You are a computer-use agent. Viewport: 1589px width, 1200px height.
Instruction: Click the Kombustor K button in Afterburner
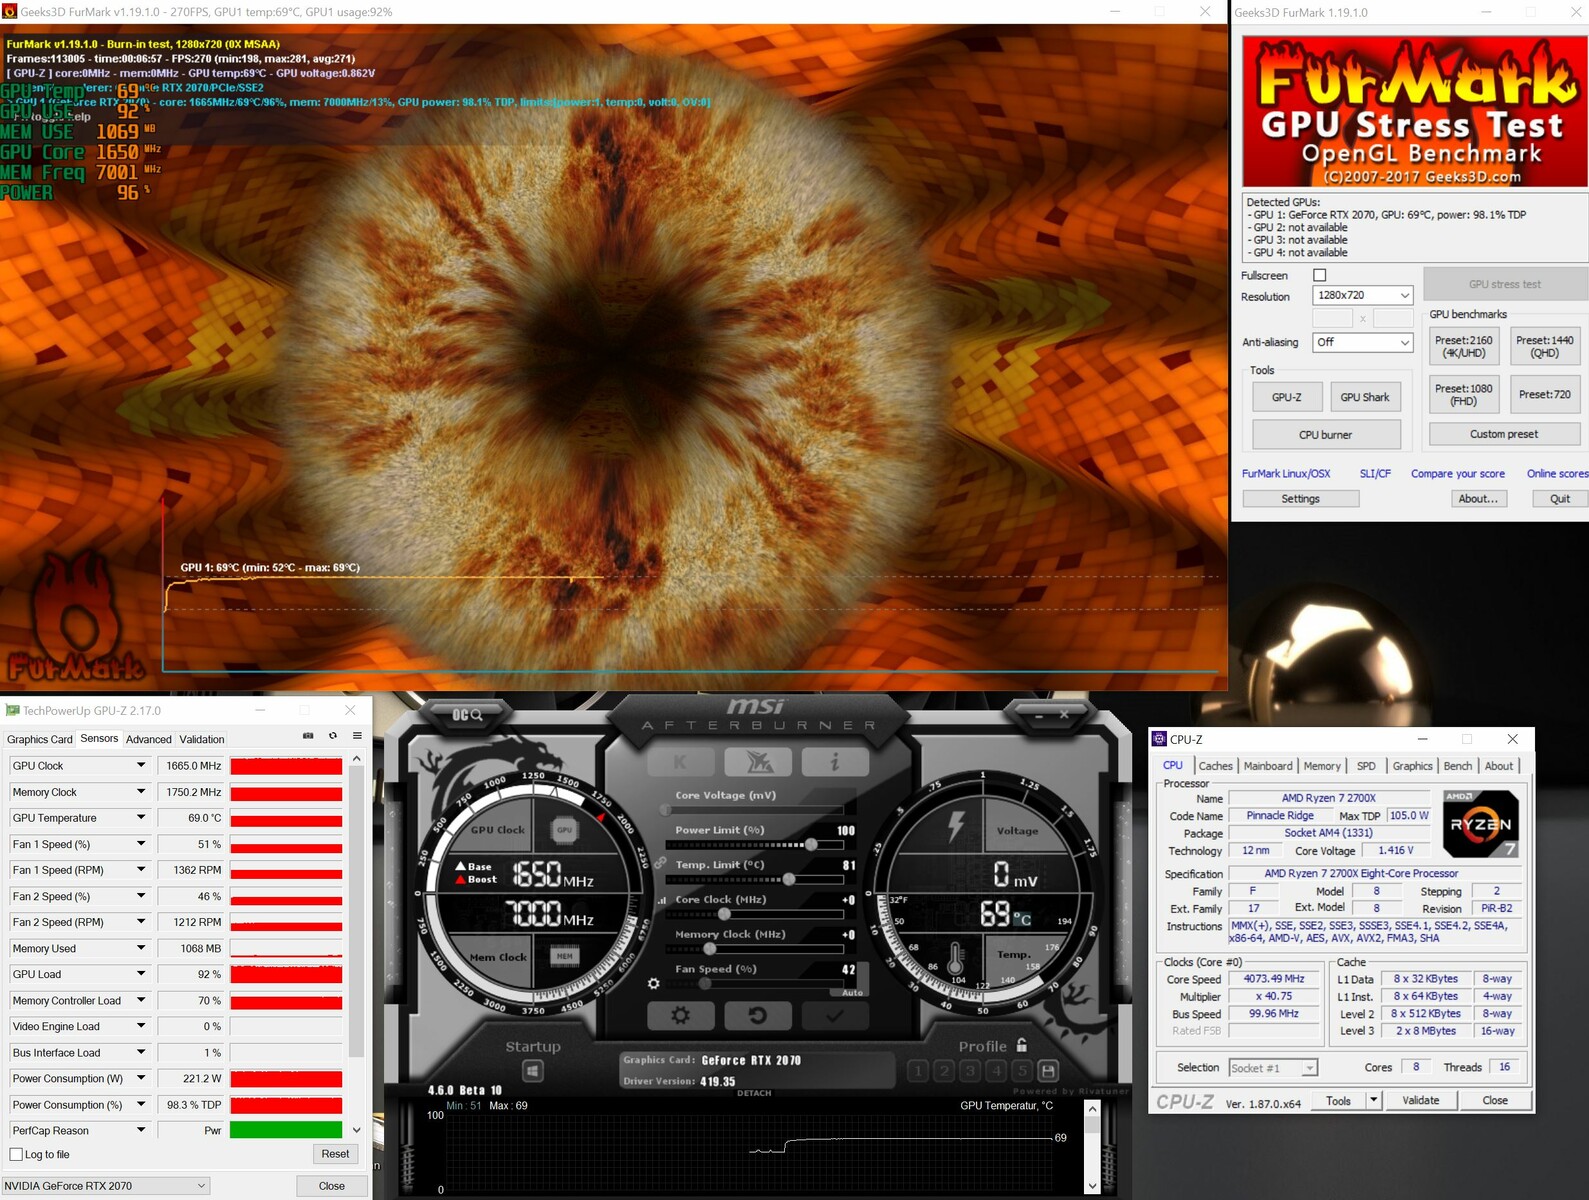tap(680, 762)
